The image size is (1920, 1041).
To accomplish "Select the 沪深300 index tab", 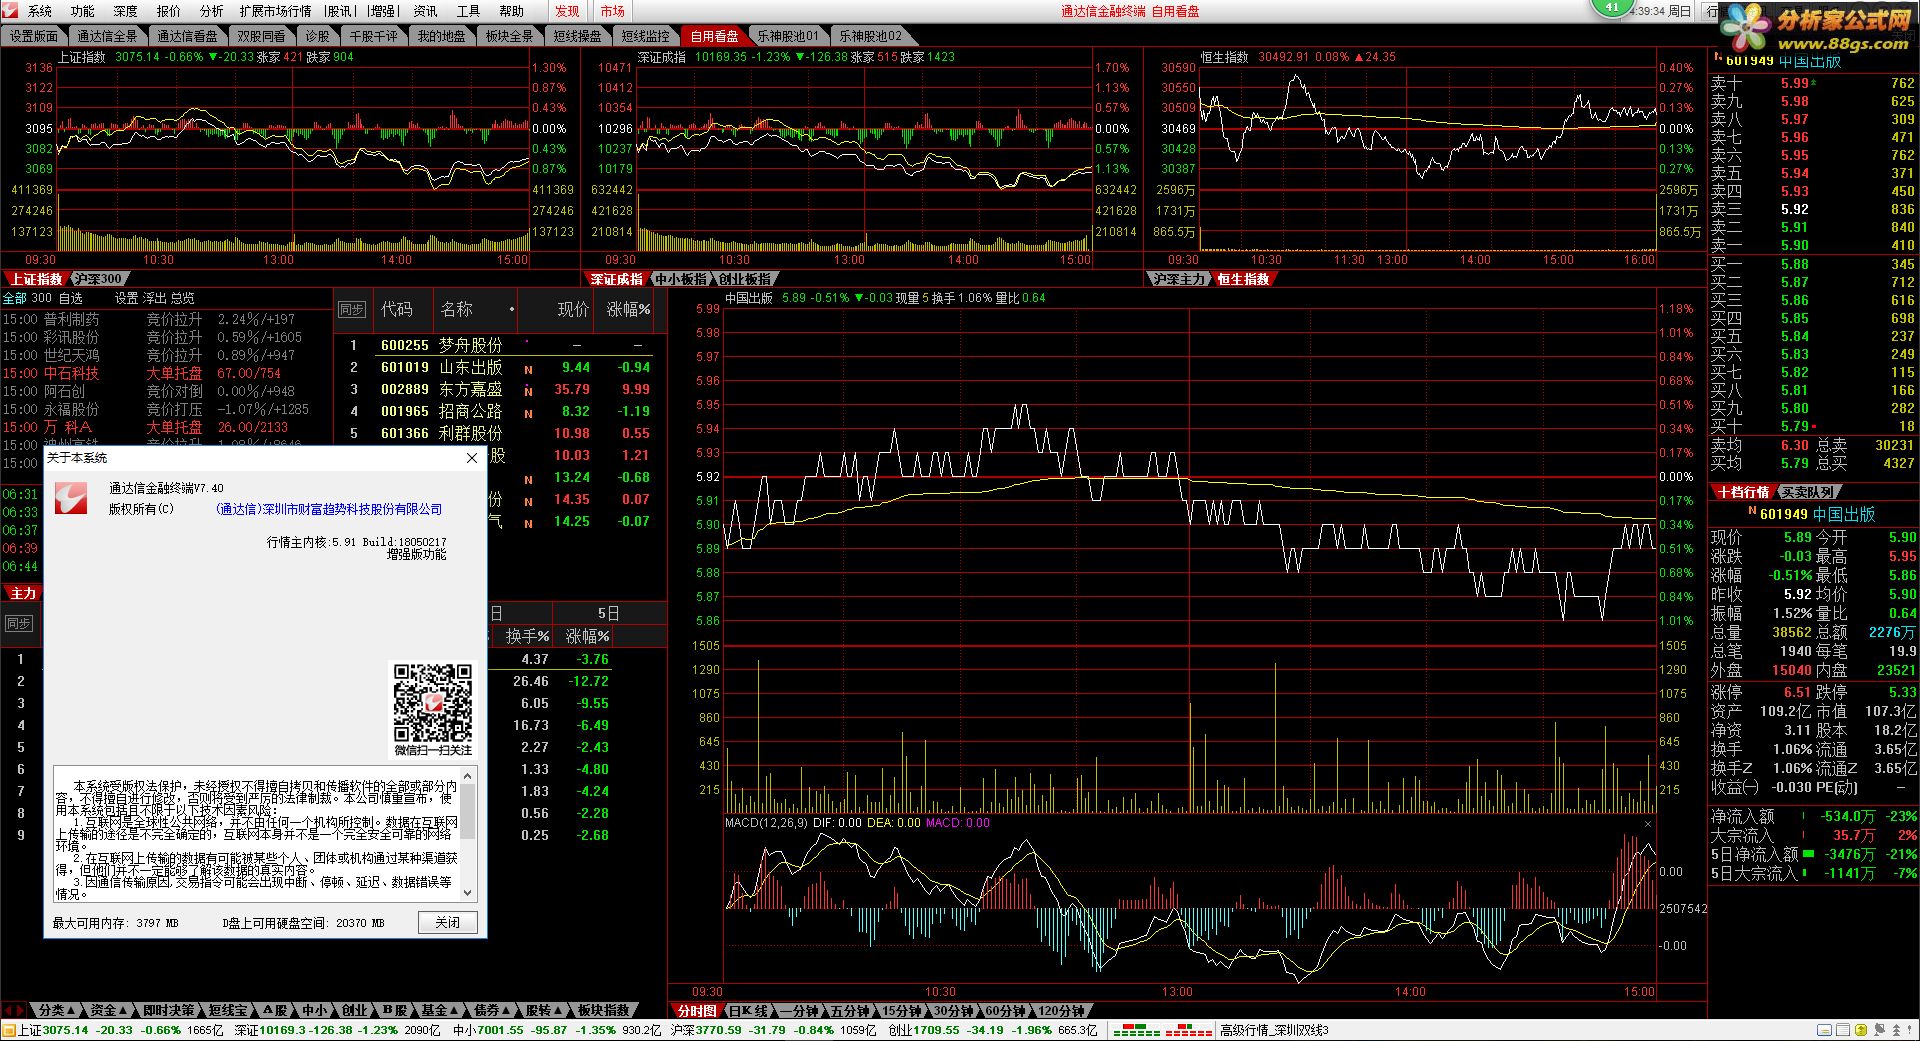I will [98, 279].
